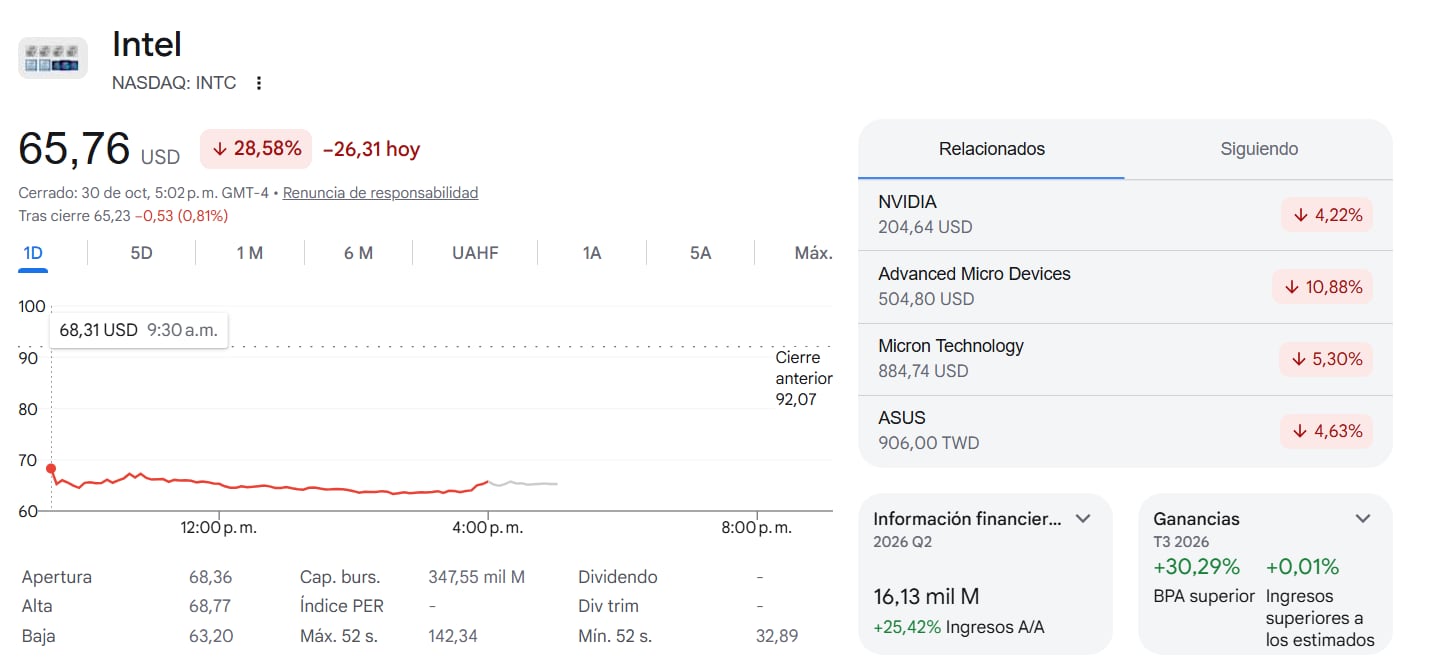Image resolution: width=1451 pixels, height=671 pixels.
Task: Click the +0,01% Ingresos superiores value
Action: [1302, 567]
